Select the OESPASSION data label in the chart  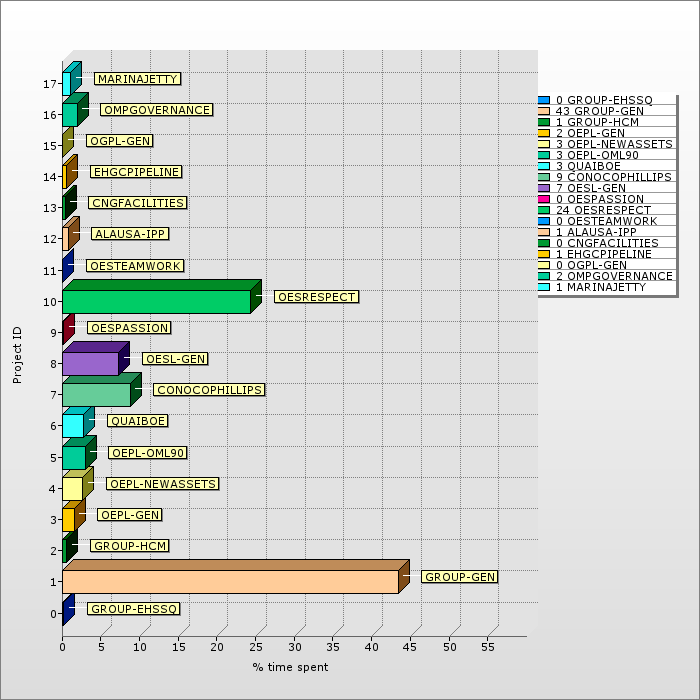129,328
